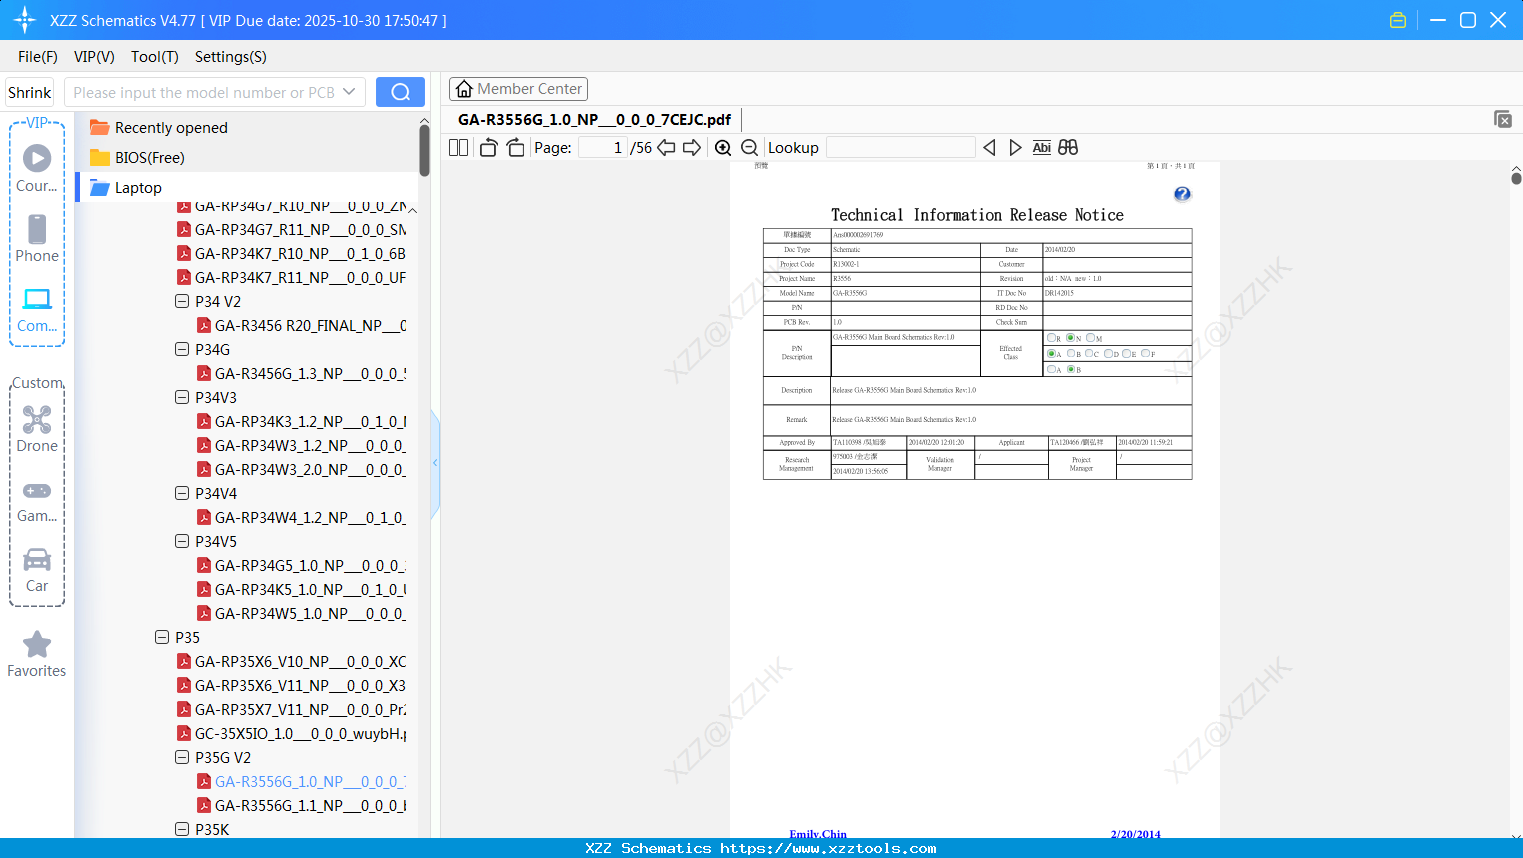The height and width of the screenshot is (858, 1523).
Task: Zoom out of the PDF
Action: pyautogui.click(x=749, y=147)
